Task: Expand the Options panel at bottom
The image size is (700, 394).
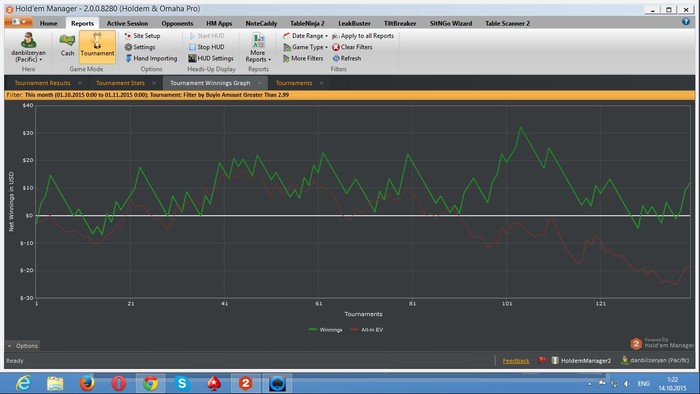Action: click(22, 346)
